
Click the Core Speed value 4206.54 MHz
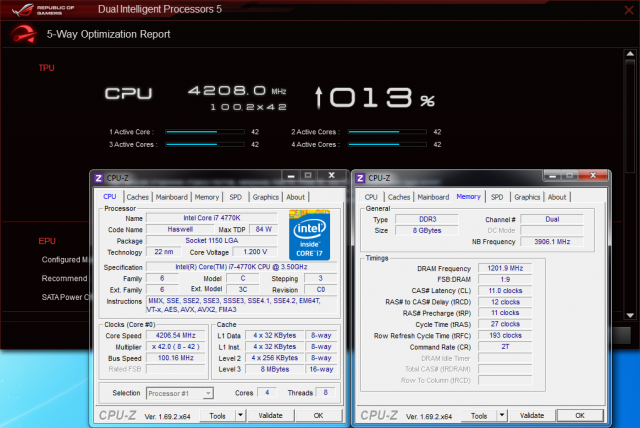176,335
